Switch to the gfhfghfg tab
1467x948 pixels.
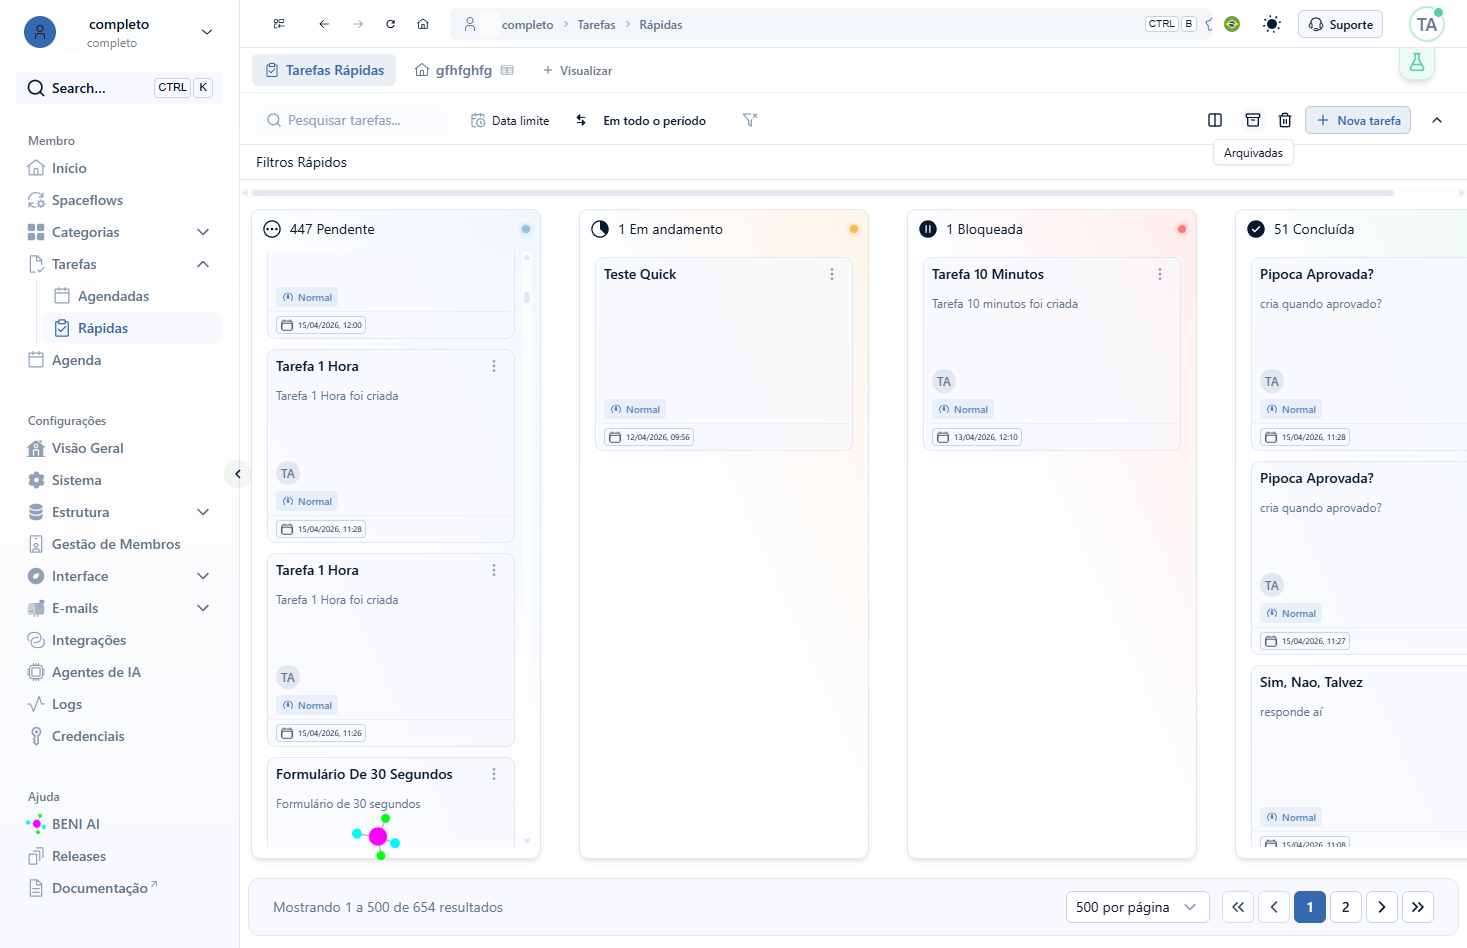(x=464, y=70)
